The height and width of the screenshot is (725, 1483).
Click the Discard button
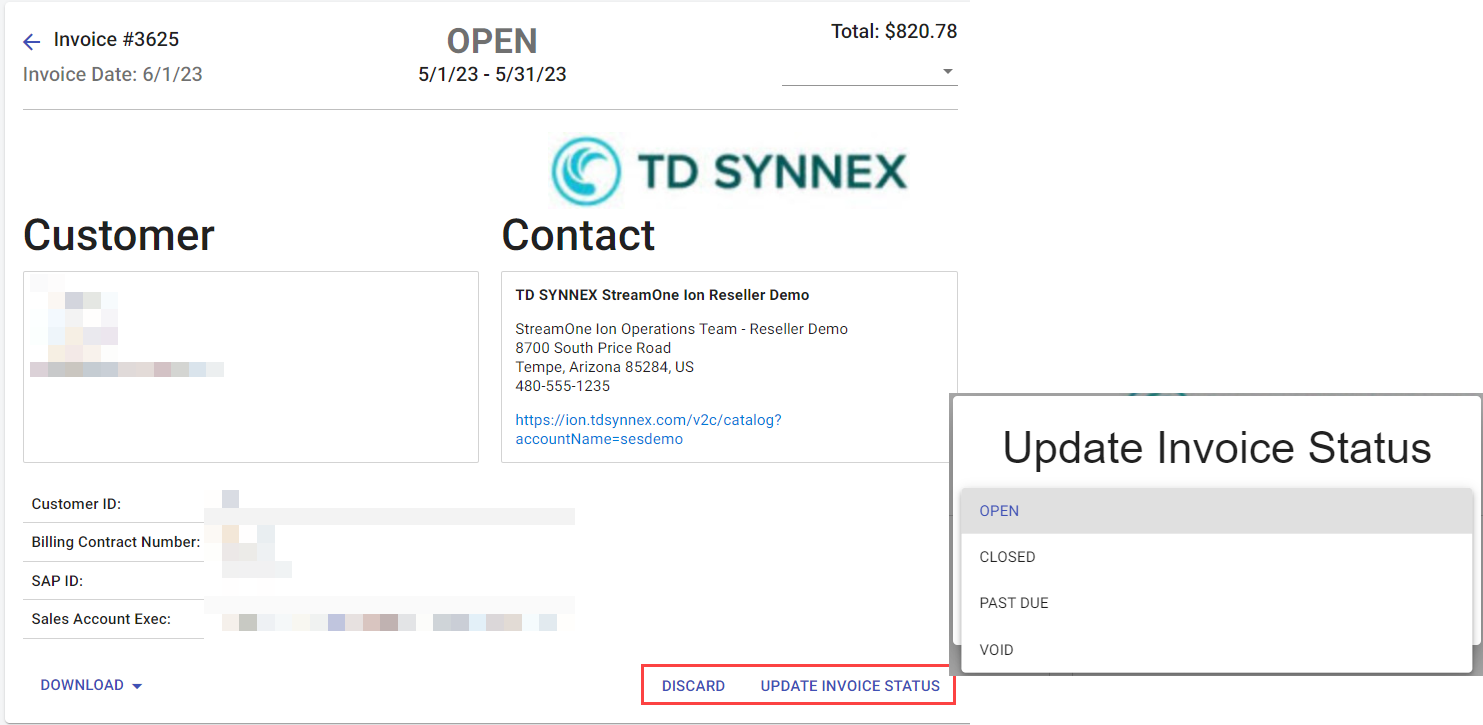tap(693, 686)
